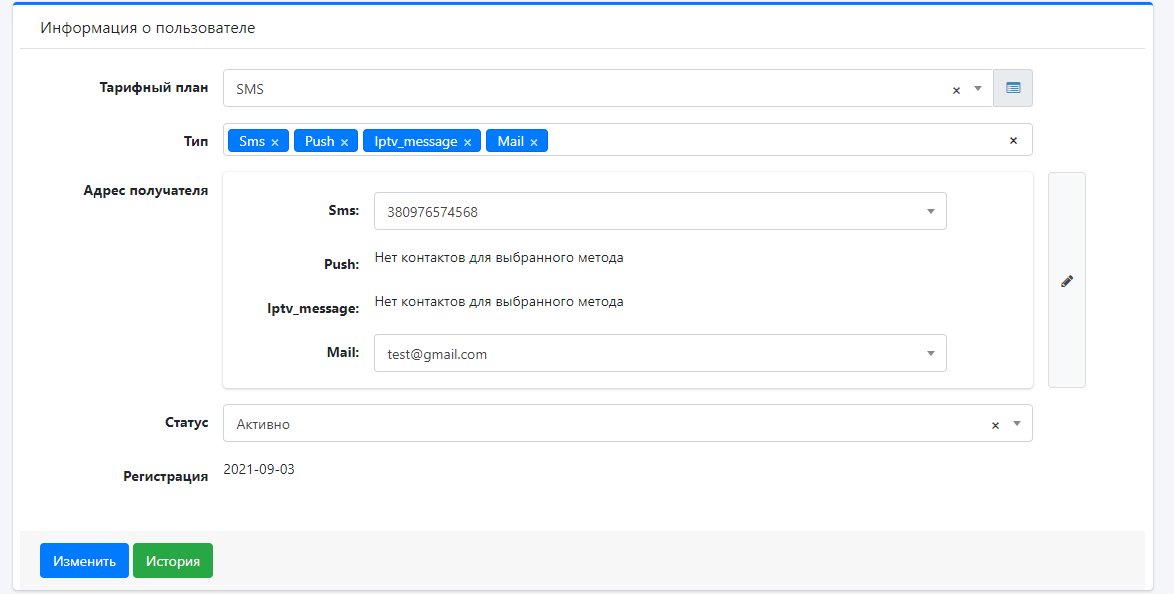The height and width of the screenshot is (594, 1174).
Task: Clear the Статус Активно selection
Action: (x=995, y=425)
